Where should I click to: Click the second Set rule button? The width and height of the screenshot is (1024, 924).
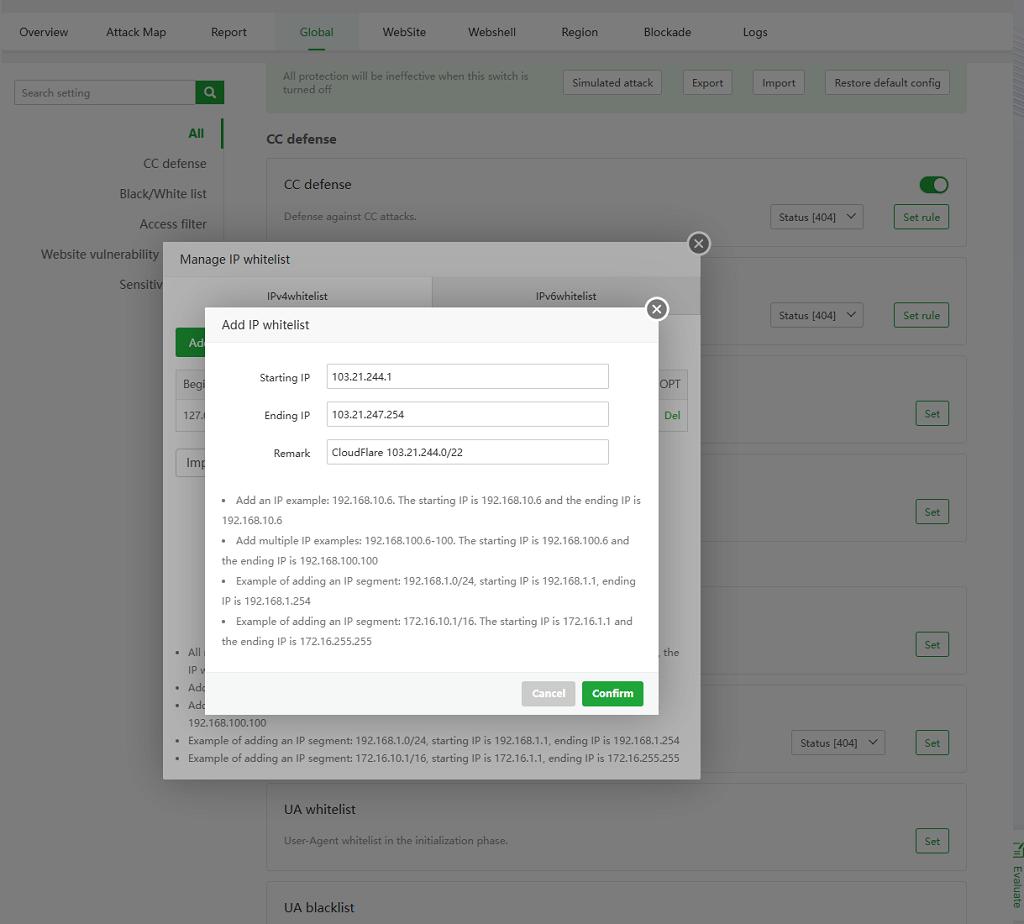coord(921,315)
